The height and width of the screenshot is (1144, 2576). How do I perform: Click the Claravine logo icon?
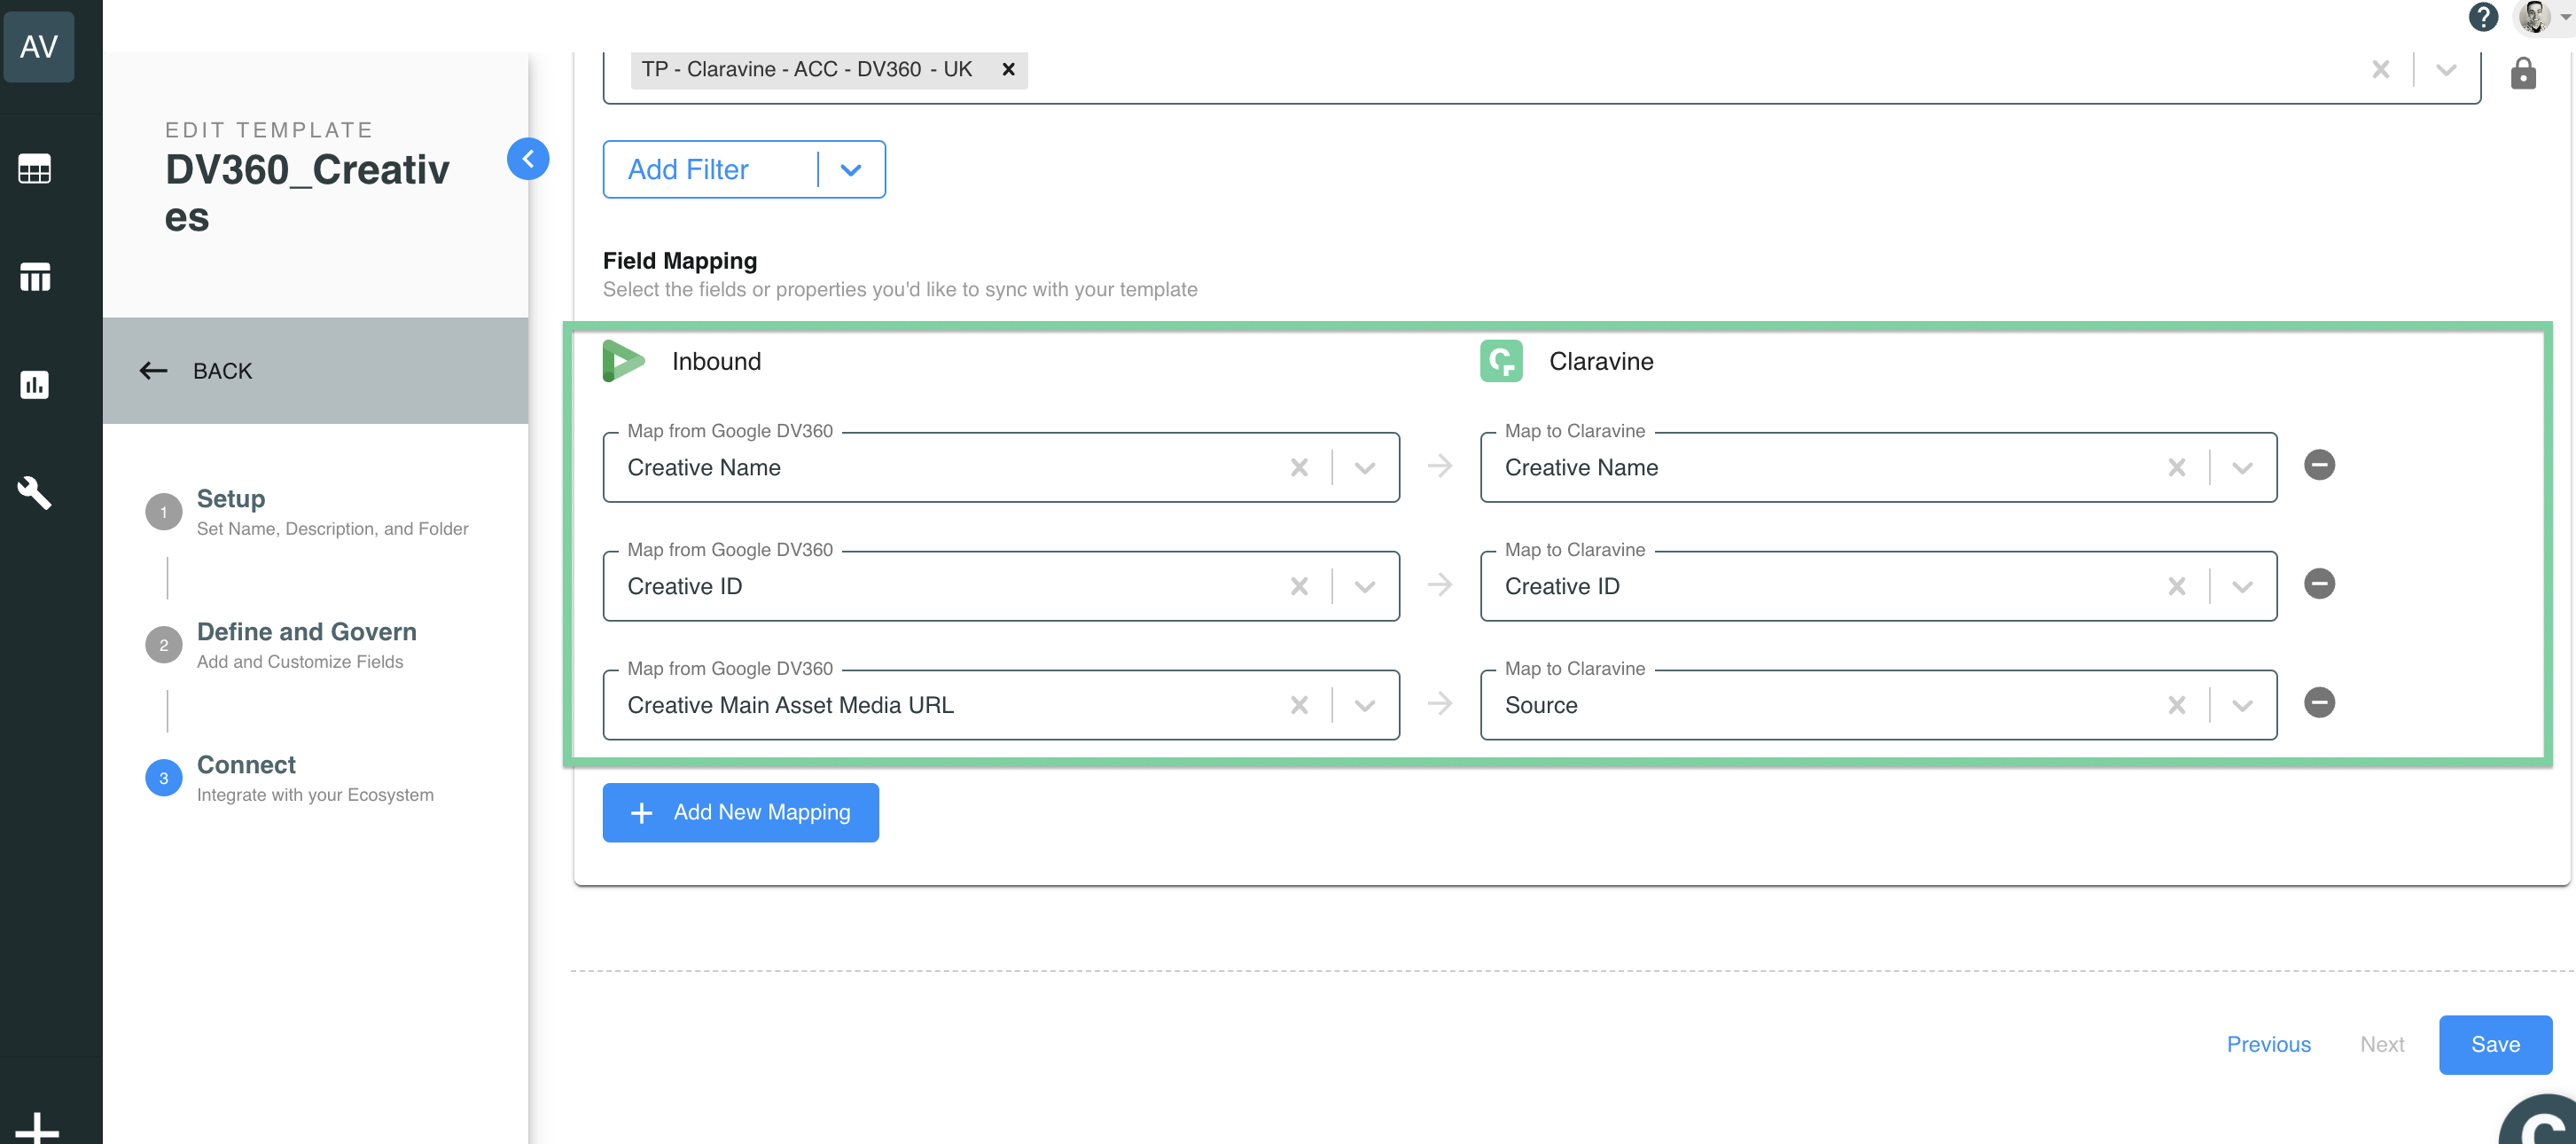tap(1501, 361)
